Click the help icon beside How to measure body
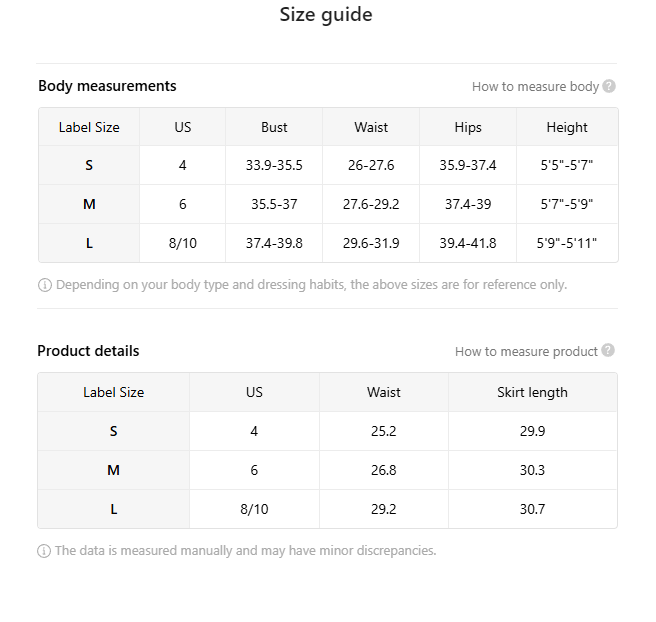The width and height of the screenshot is (656, 622). 609,86
